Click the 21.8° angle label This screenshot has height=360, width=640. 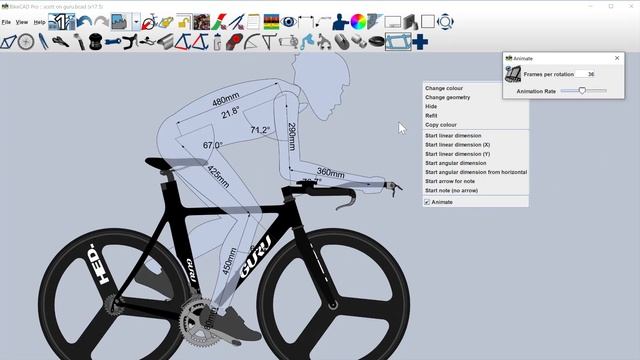click(x=230, y=112)
